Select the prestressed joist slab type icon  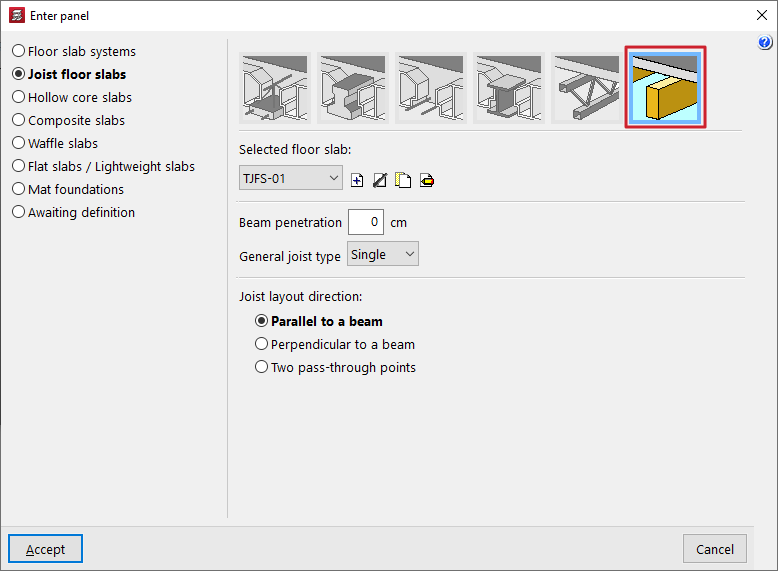[x=430, y=87]
